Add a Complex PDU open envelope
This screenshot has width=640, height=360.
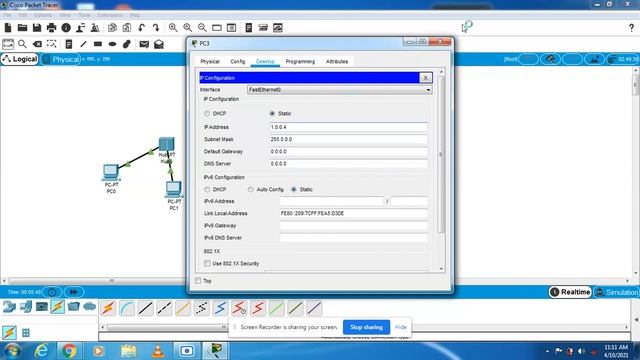click(159, 44)
